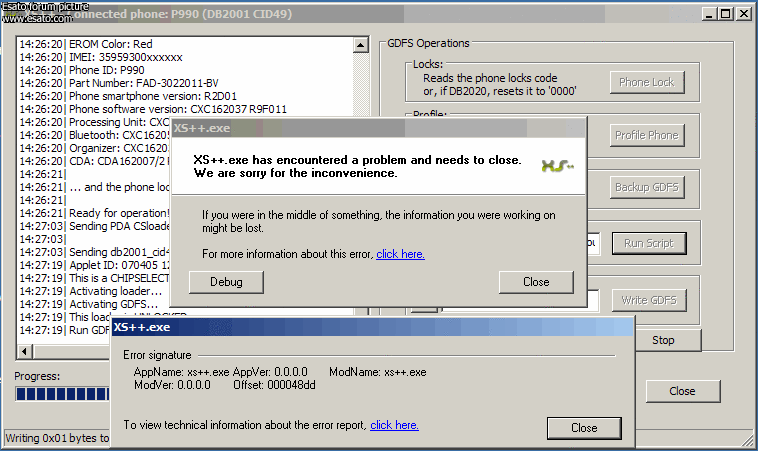The width and height of the screenshot is (758, 451).
Task: Click 'ModName: xs++.exe' text
Action: (378, 372)
